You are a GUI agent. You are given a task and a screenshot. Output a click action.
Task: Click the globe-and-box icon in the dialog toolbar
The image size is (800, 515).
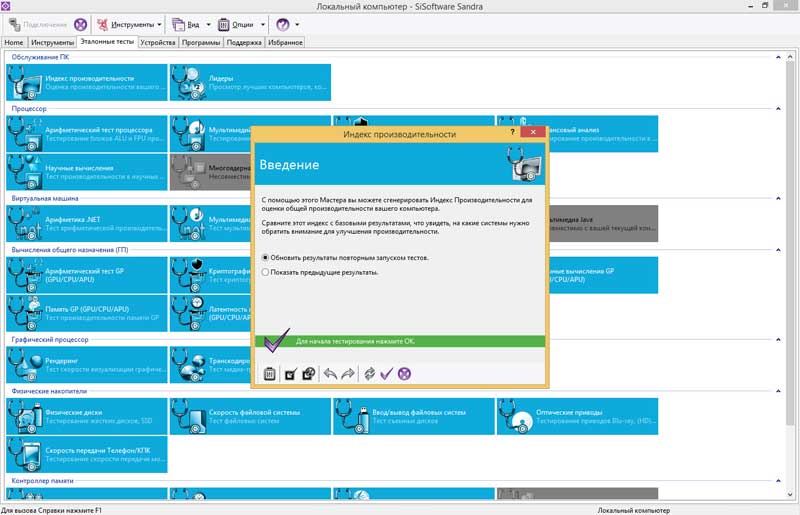[x=309, y=374]
